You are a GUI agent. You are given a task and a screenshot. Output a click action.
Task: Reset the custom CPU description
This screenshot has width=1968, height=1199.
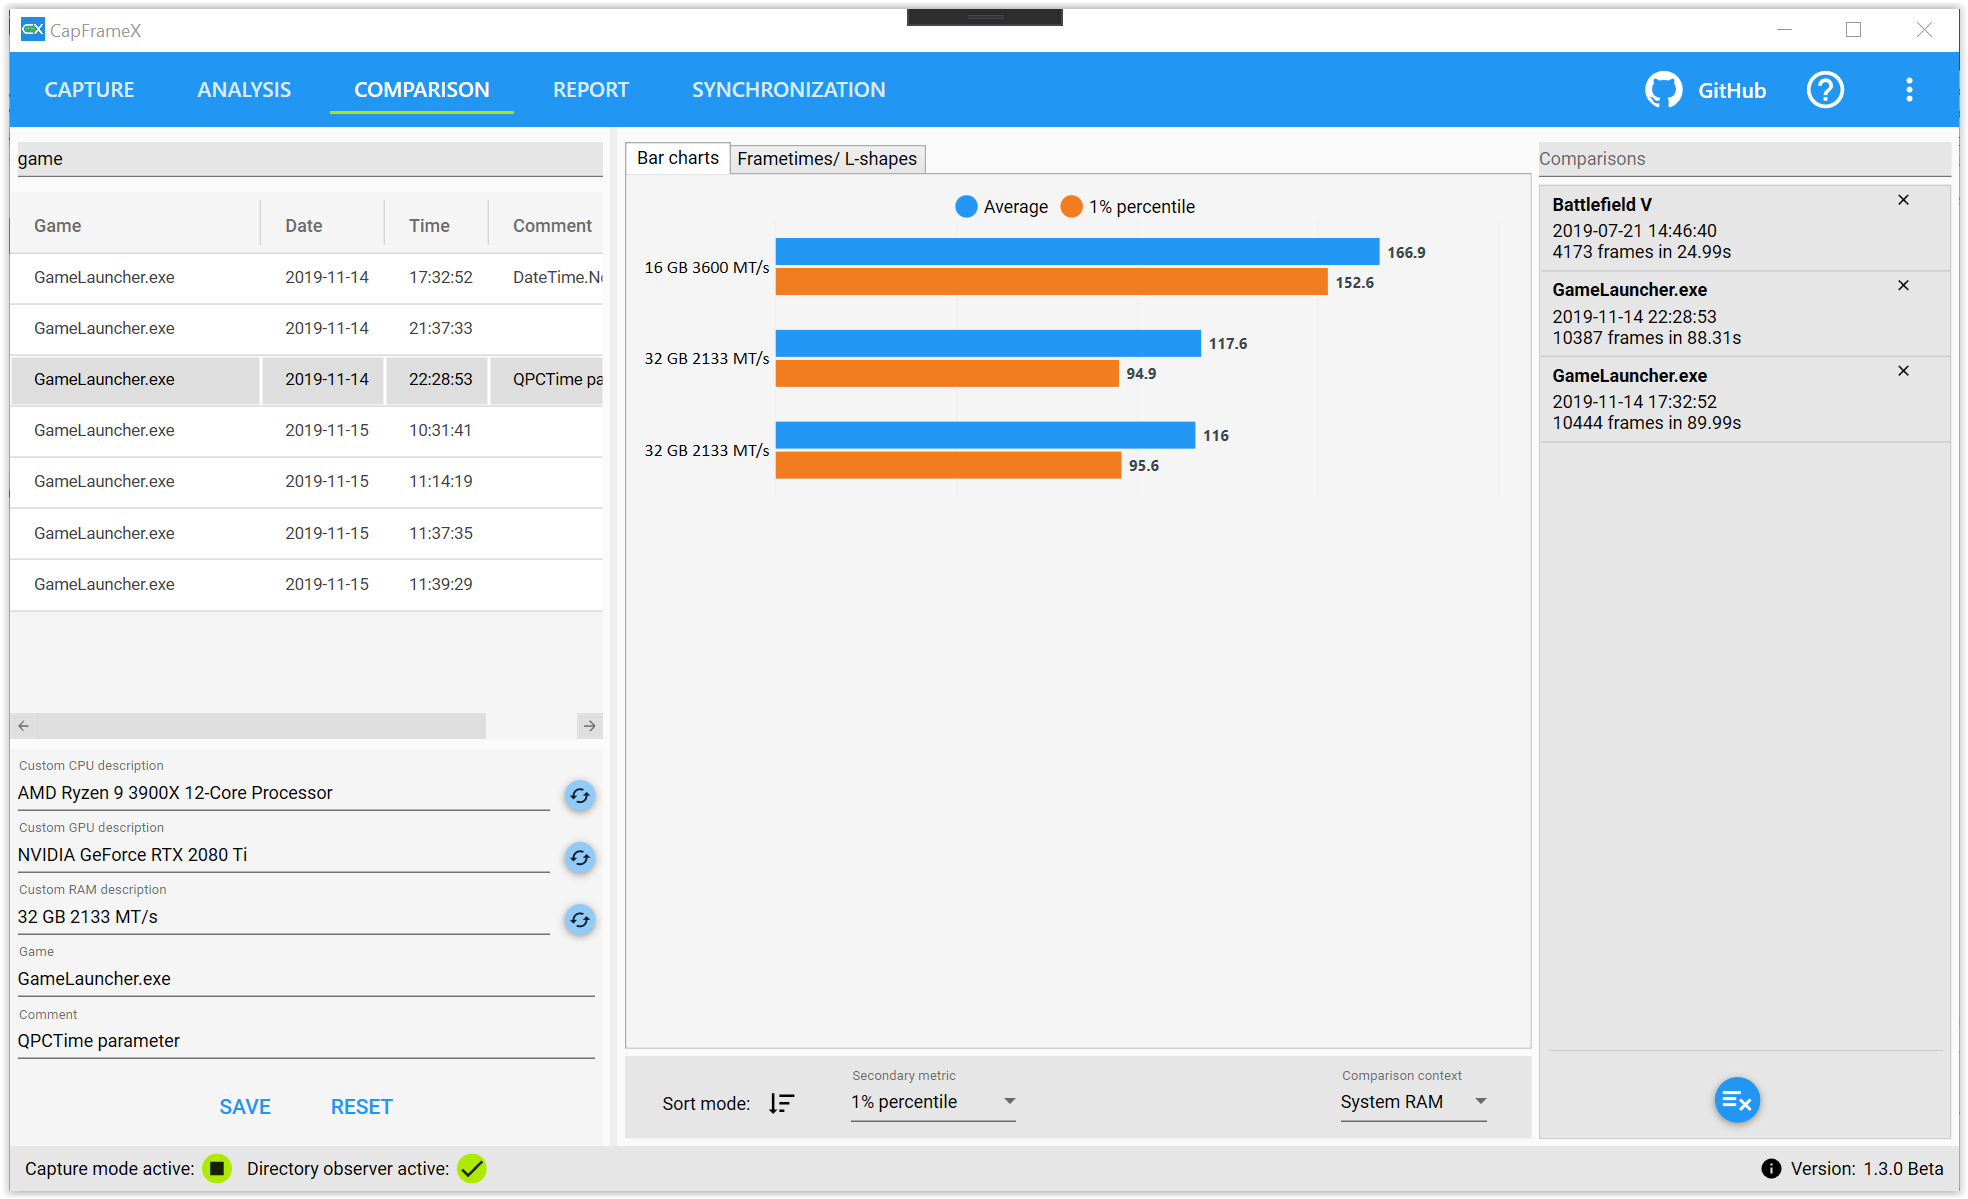point(580,796)
